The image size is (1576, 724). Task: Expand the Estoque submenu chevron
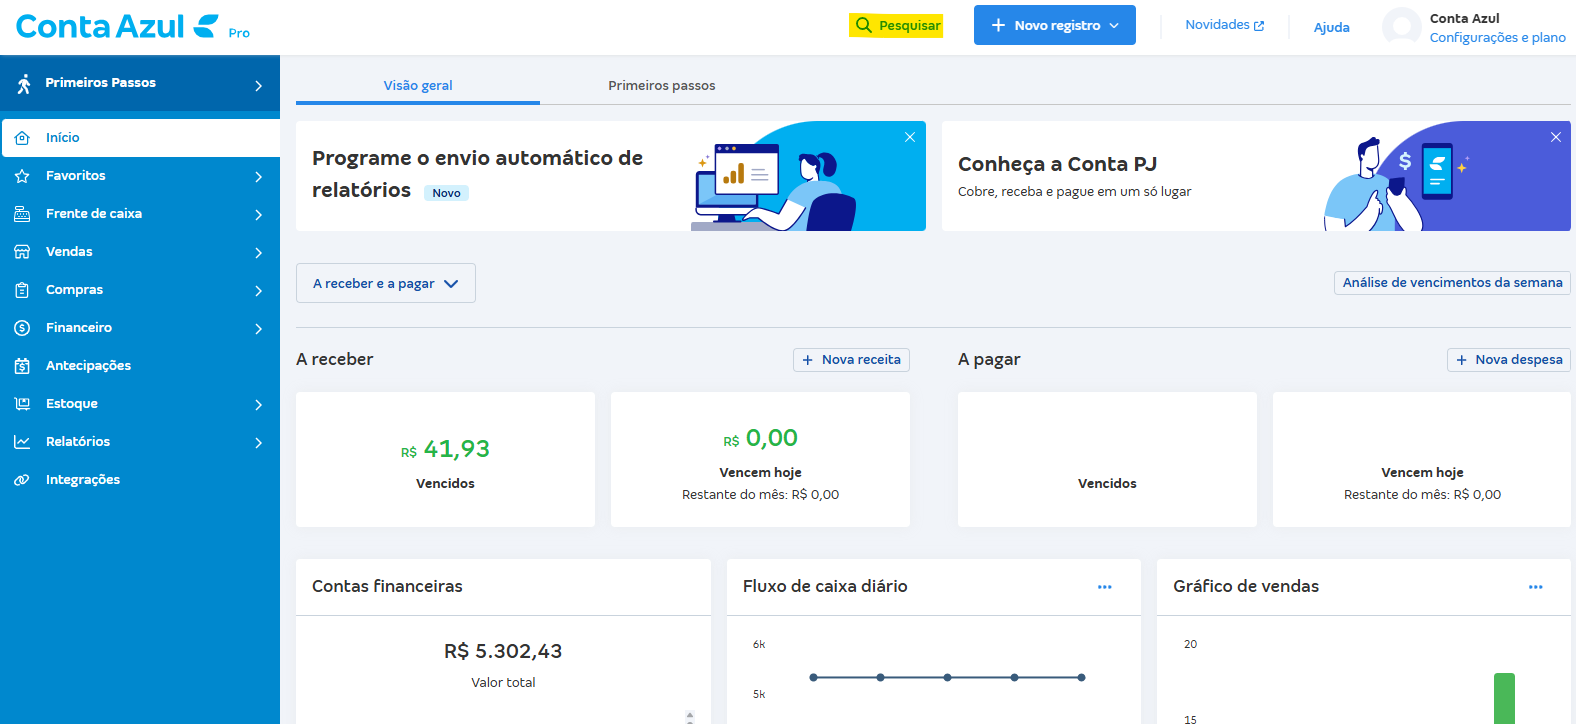pos(258,405)
